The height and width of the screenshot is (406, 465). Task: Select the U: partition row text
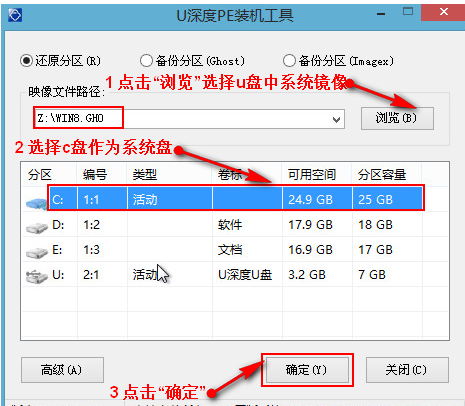coord(58,275)
